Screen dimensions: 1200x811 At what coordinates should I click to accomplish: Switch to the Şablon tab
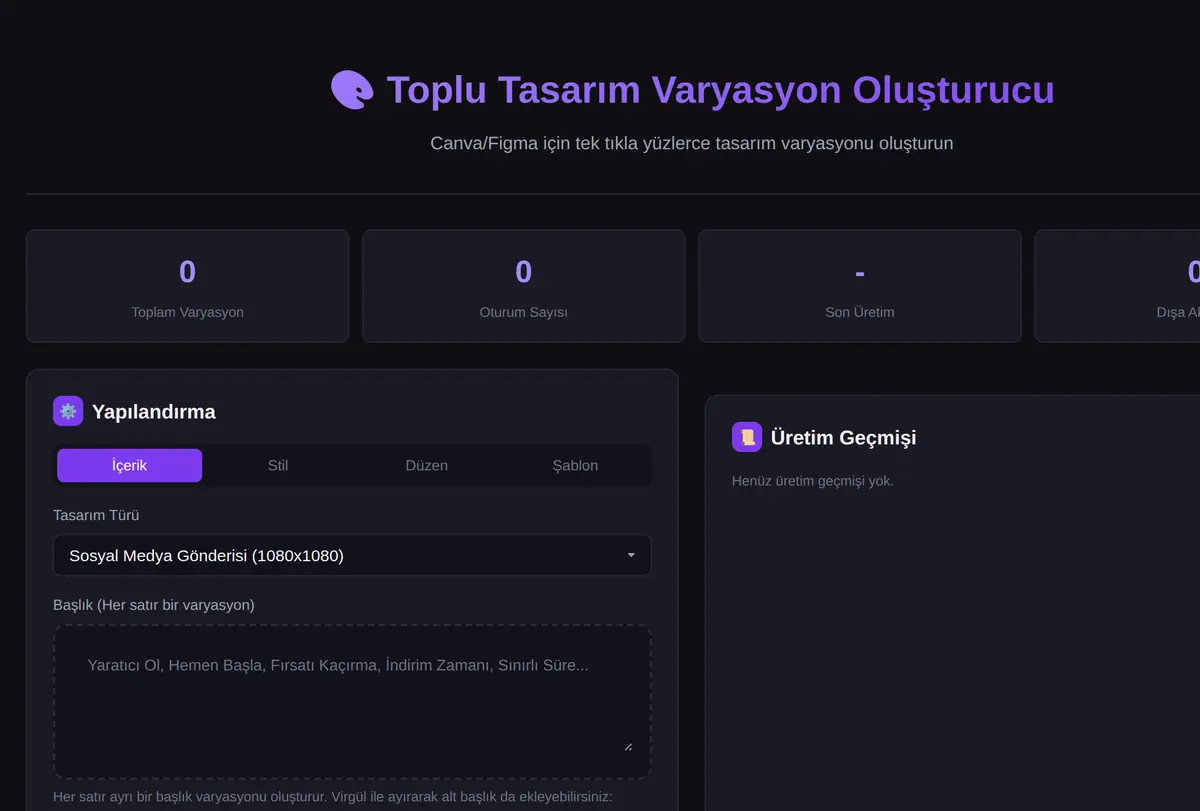[x=575, y=465]
